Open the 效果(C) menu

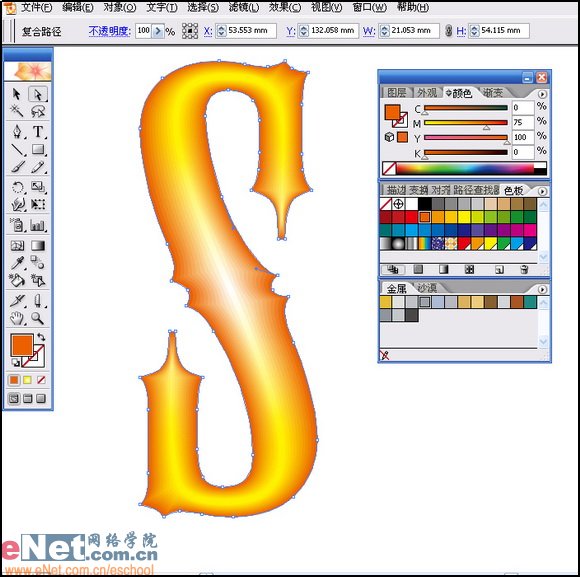pos(285,7)
